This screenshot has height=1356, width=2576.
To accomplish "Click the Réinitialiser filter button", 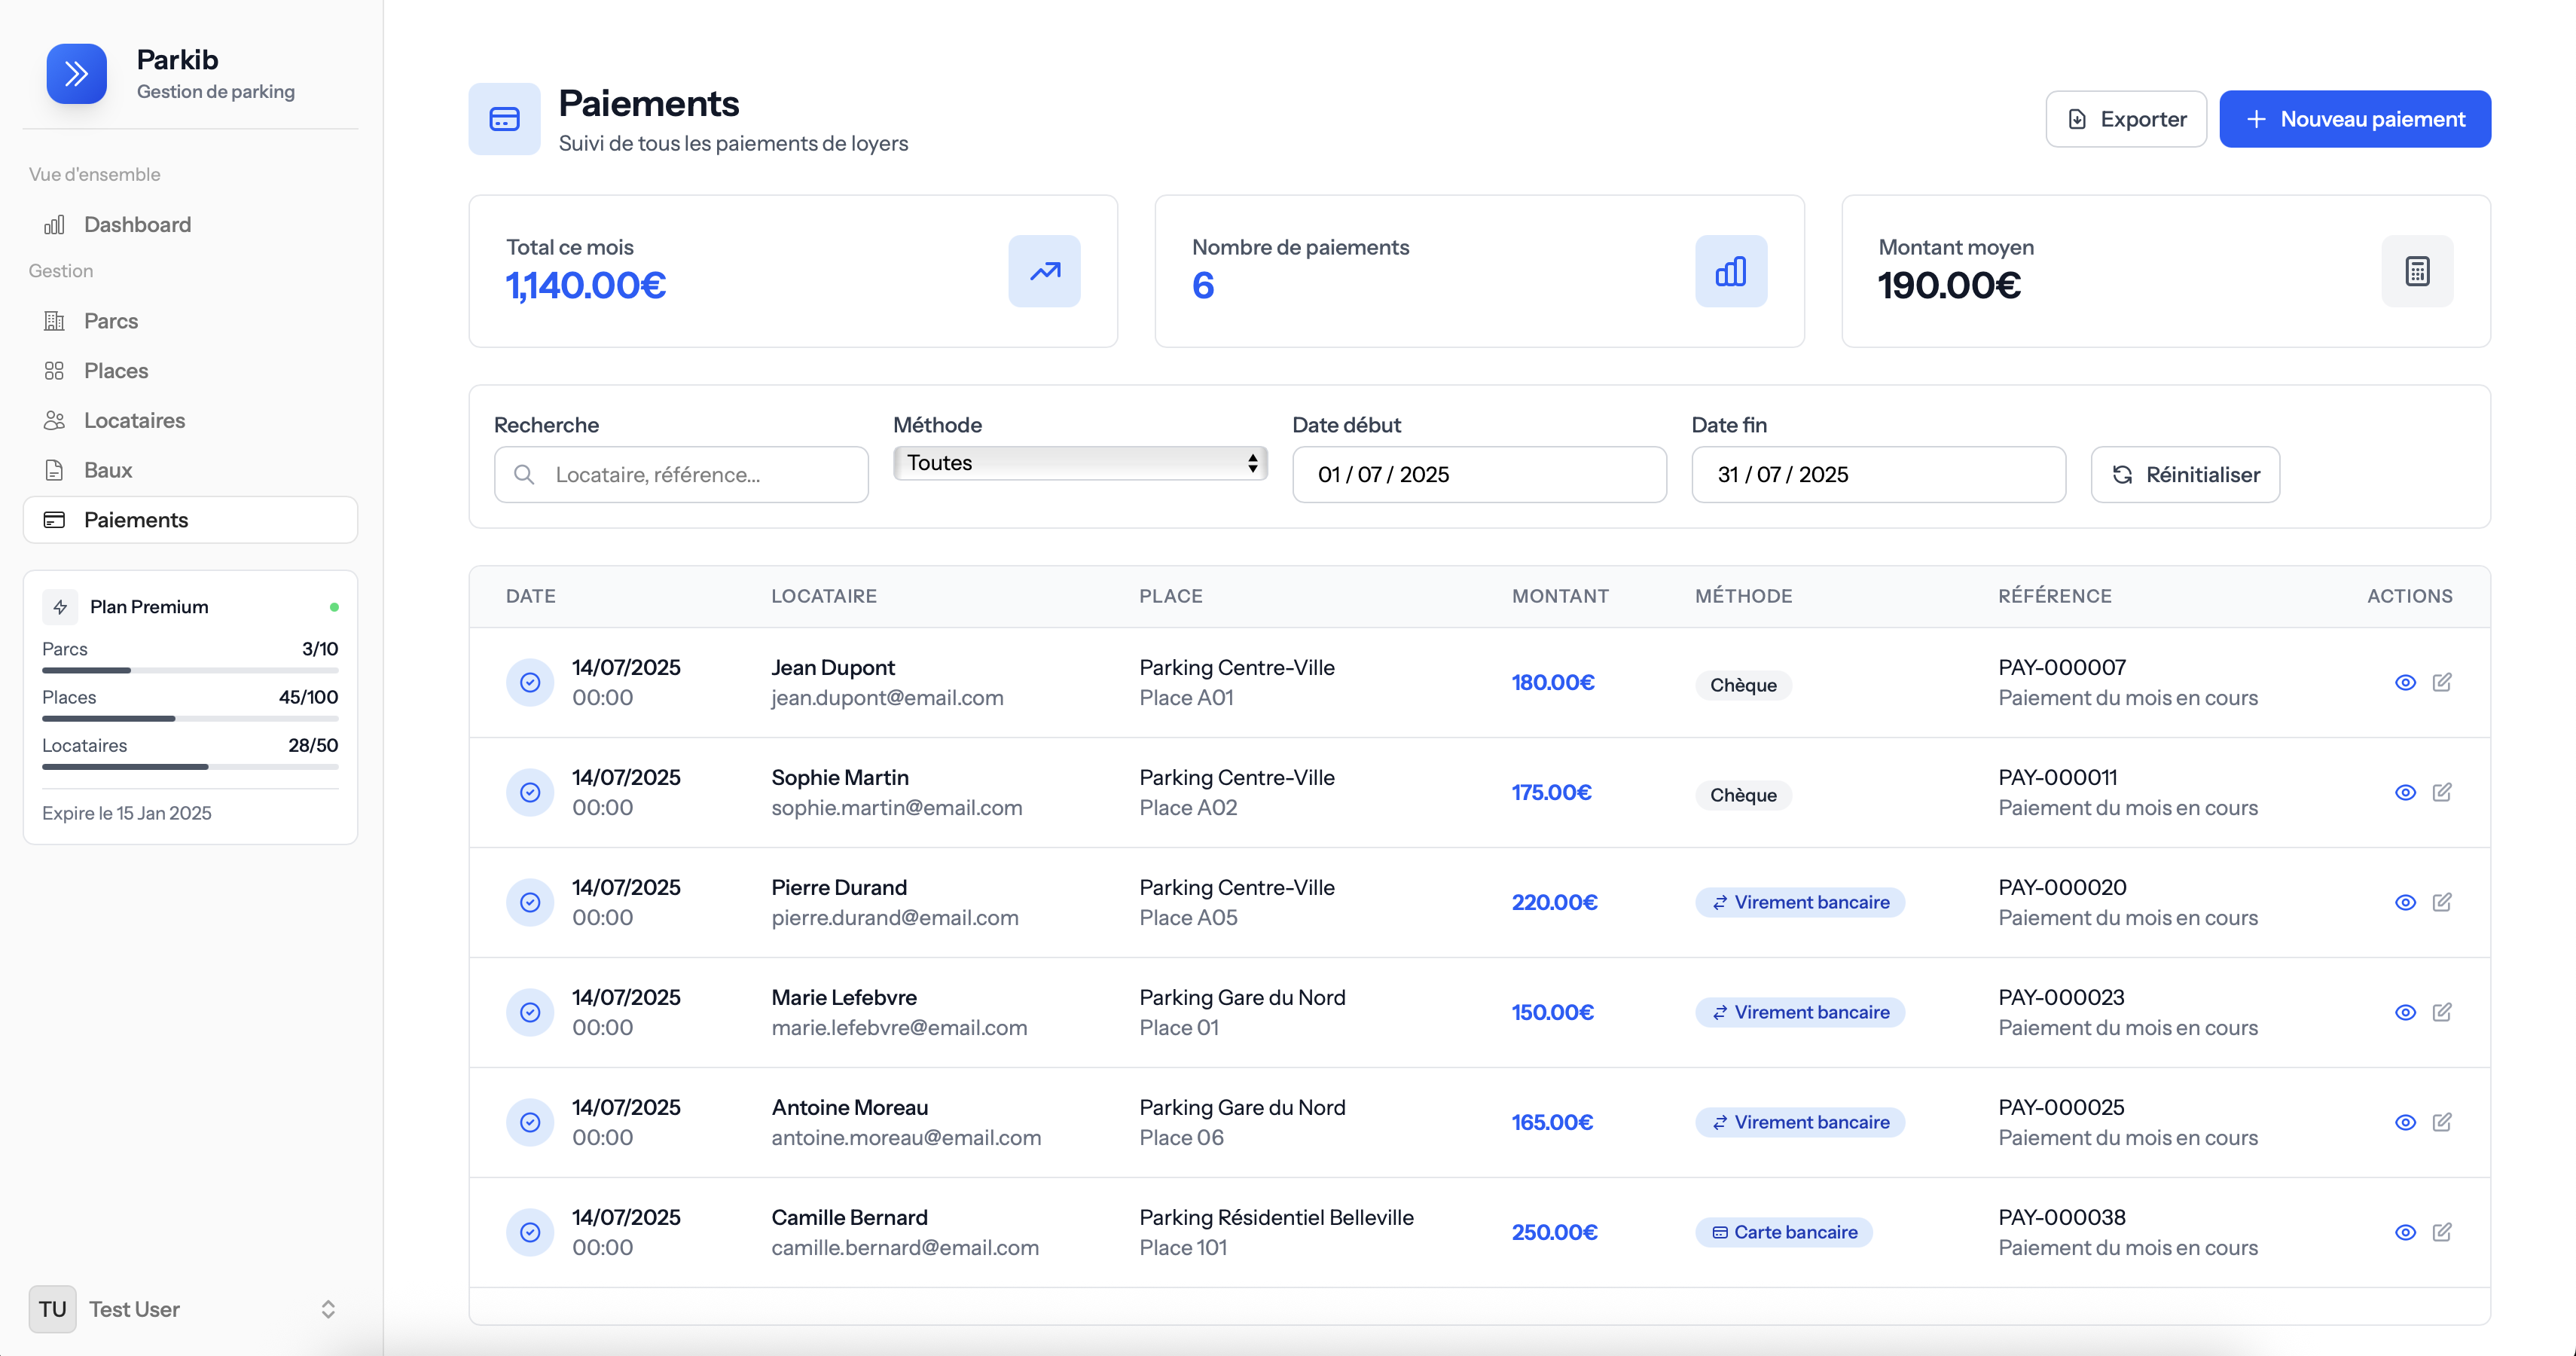I will 2184,474.
